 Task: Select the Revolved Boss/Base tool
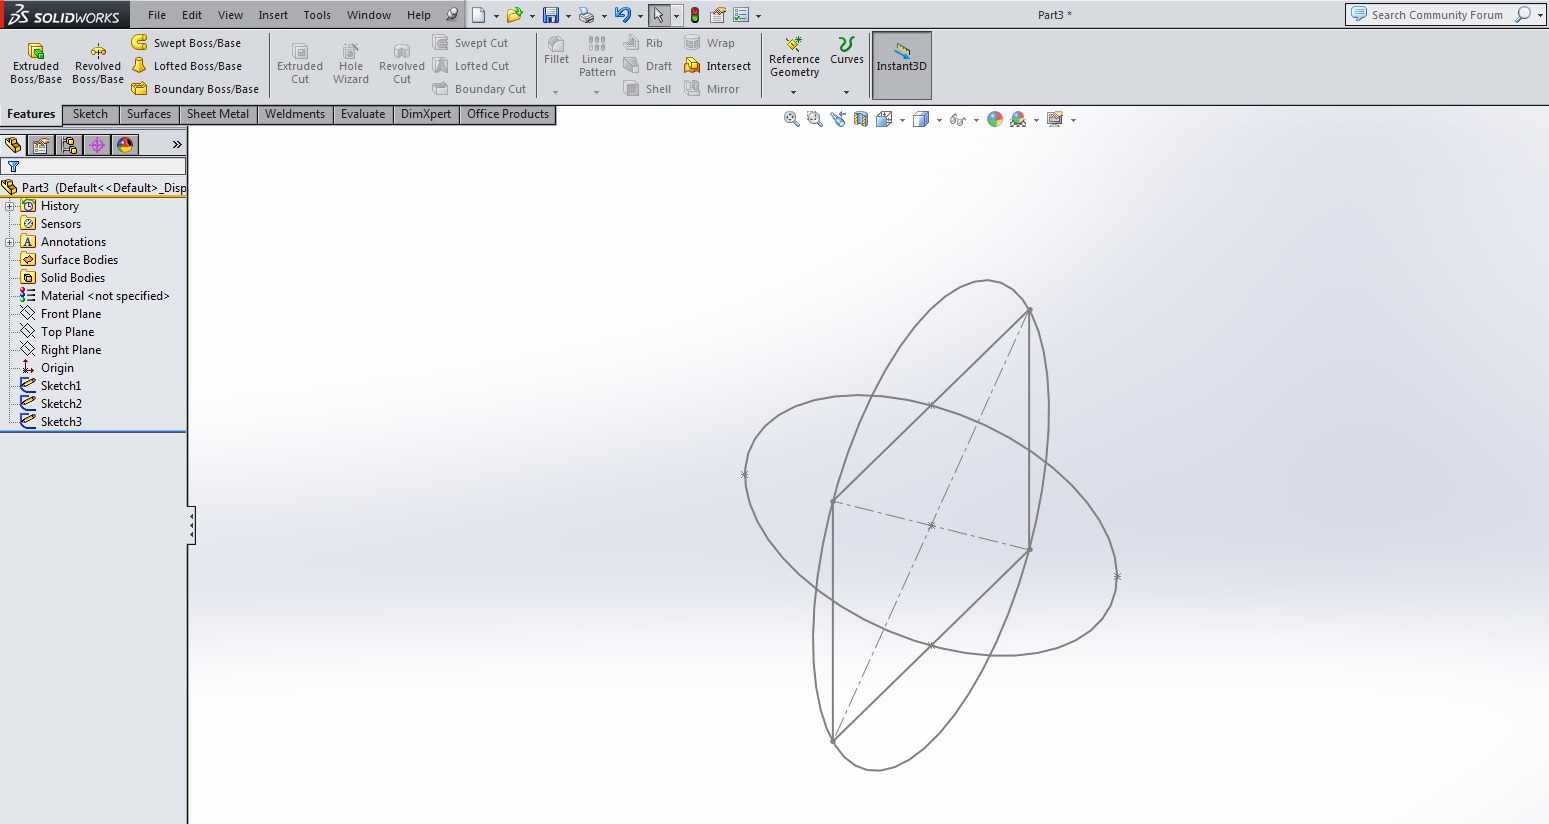(x=98, y=63)
